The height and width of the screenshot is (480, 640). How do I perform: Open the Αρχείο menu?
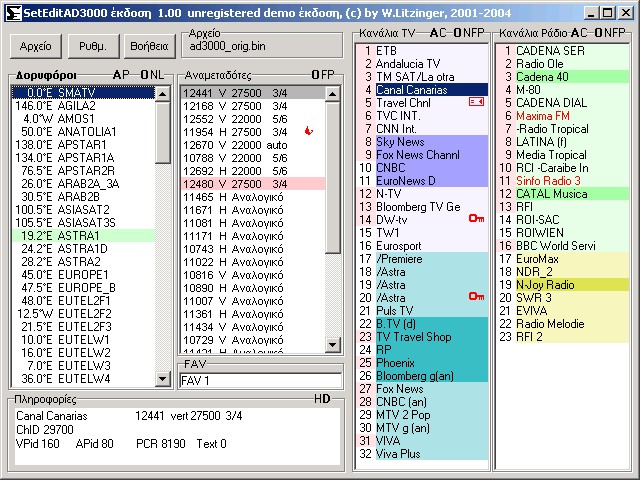pyautogui.click(x=35, y=46)
